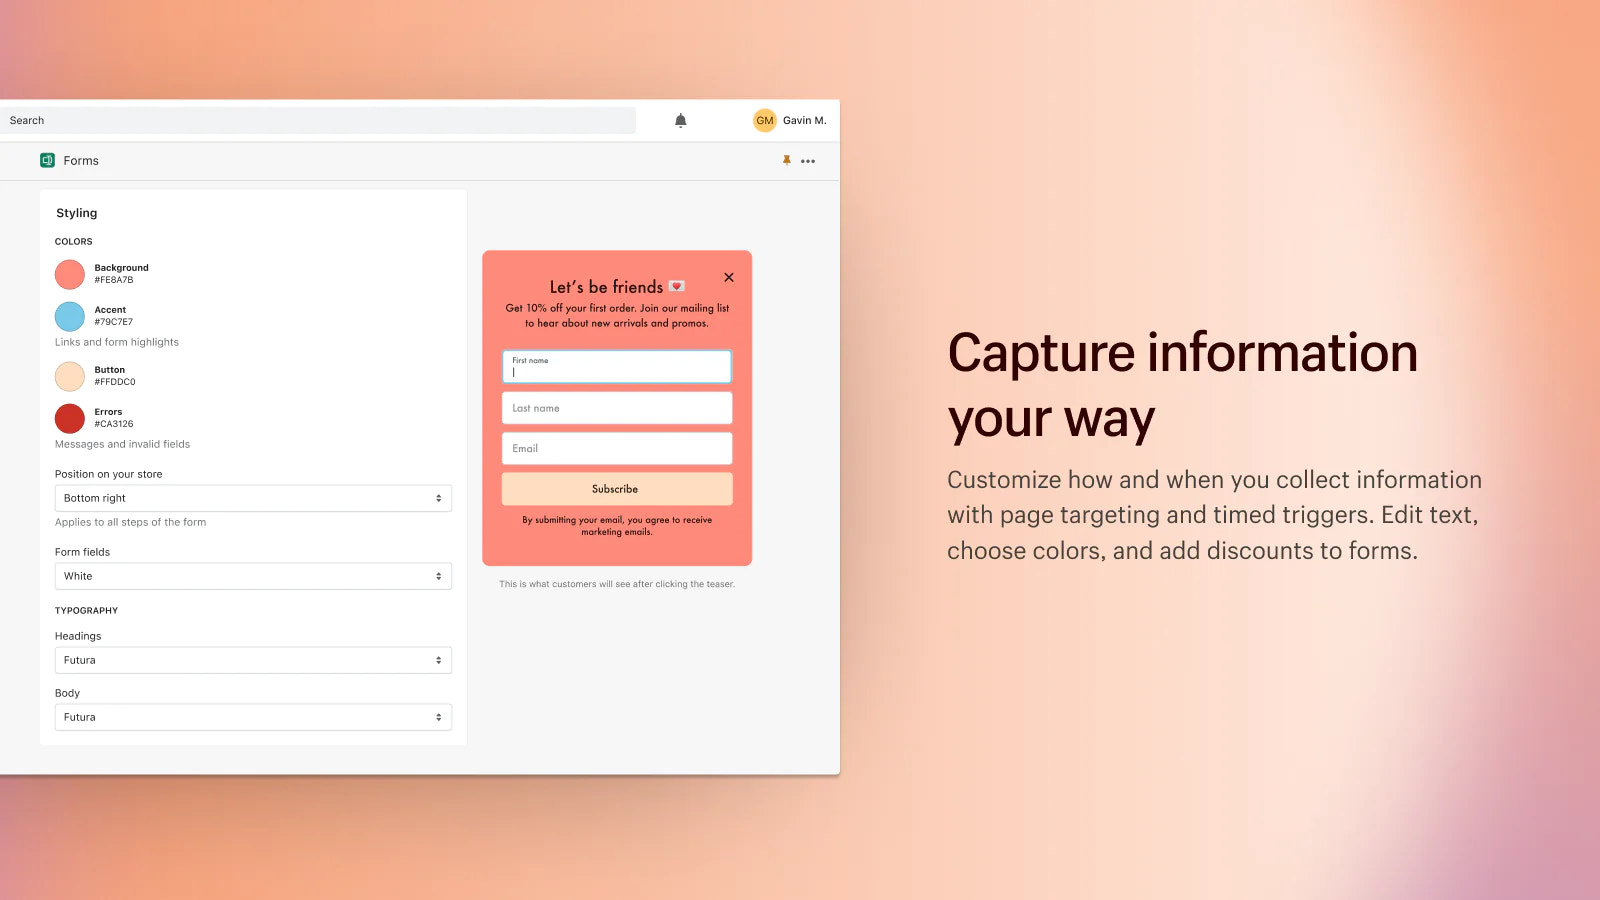This screenshot has height=900, width=1600.
Task: Click the heart emoji in the popup heading
Action: point(676,285)
